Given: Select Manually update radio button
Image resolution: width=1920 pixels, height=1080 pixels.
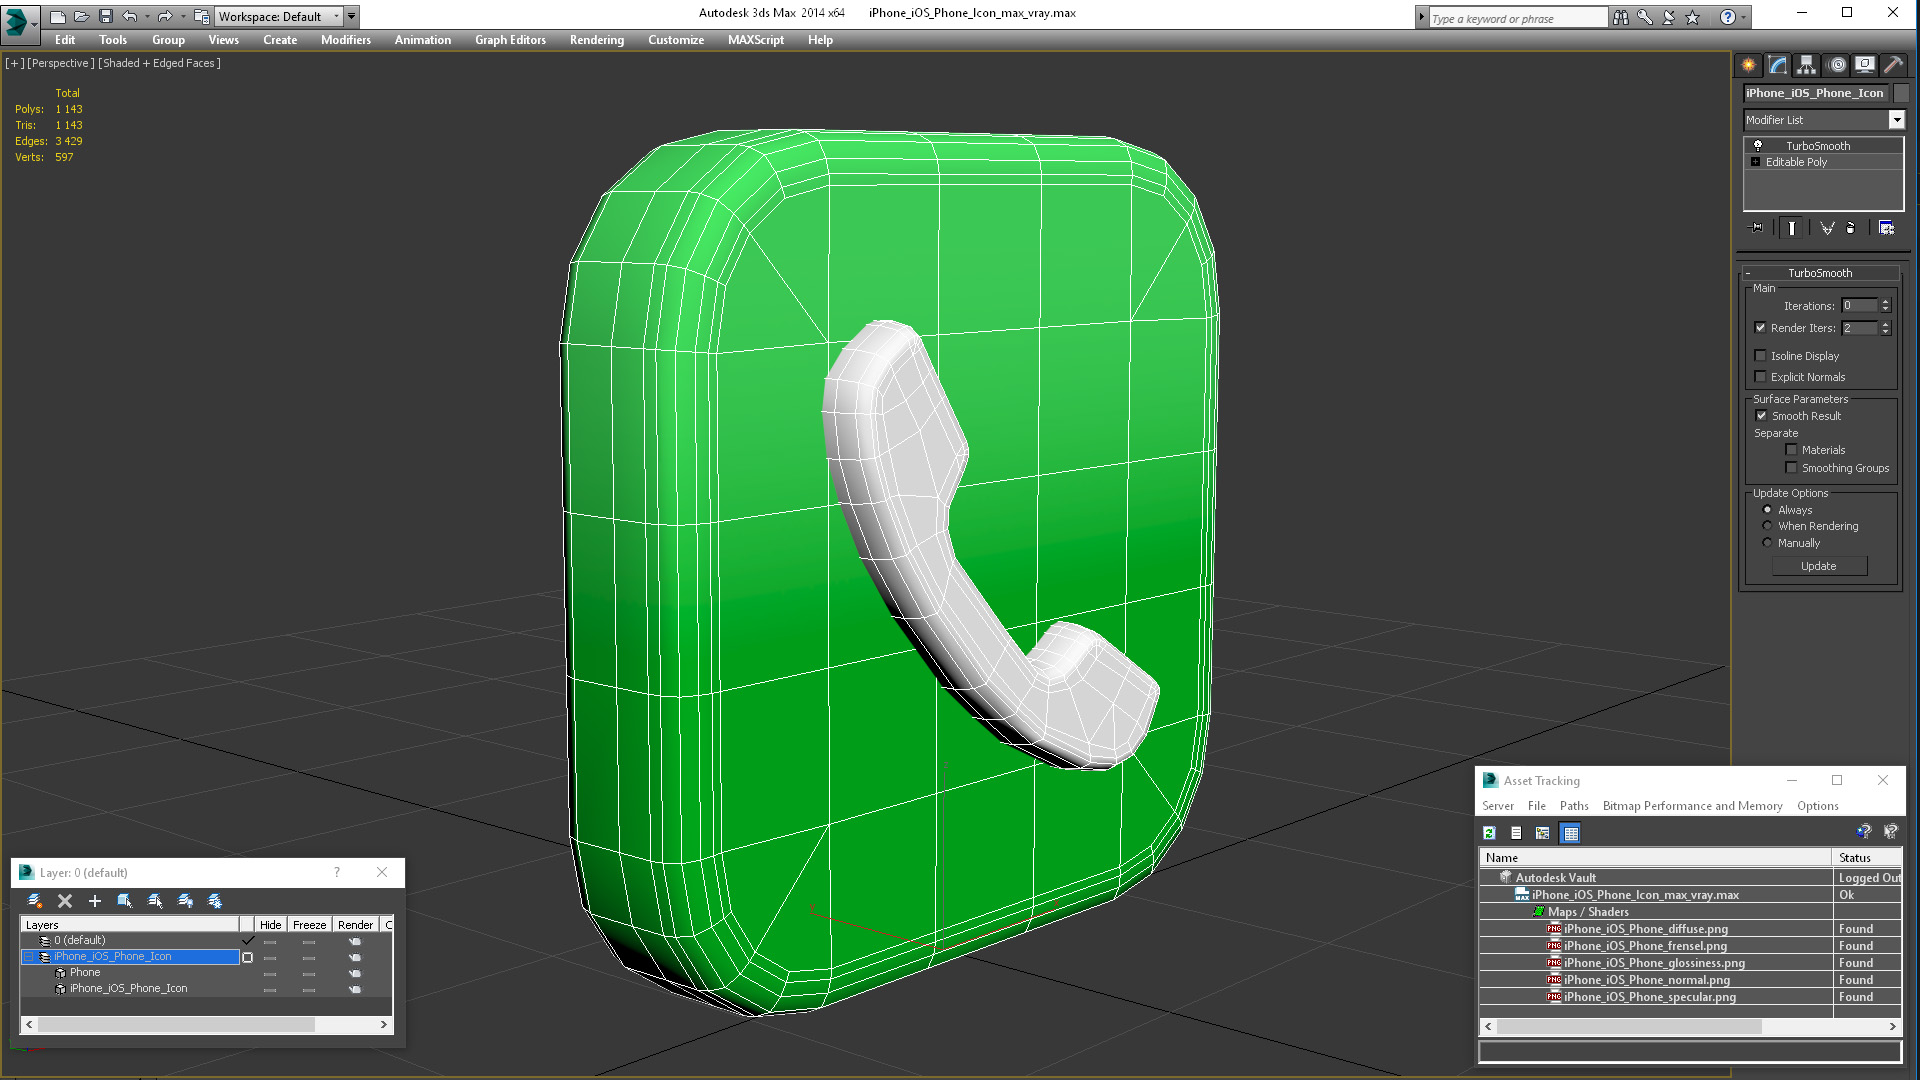Looking at the screenshot, I should click(x=1767, y=543).
